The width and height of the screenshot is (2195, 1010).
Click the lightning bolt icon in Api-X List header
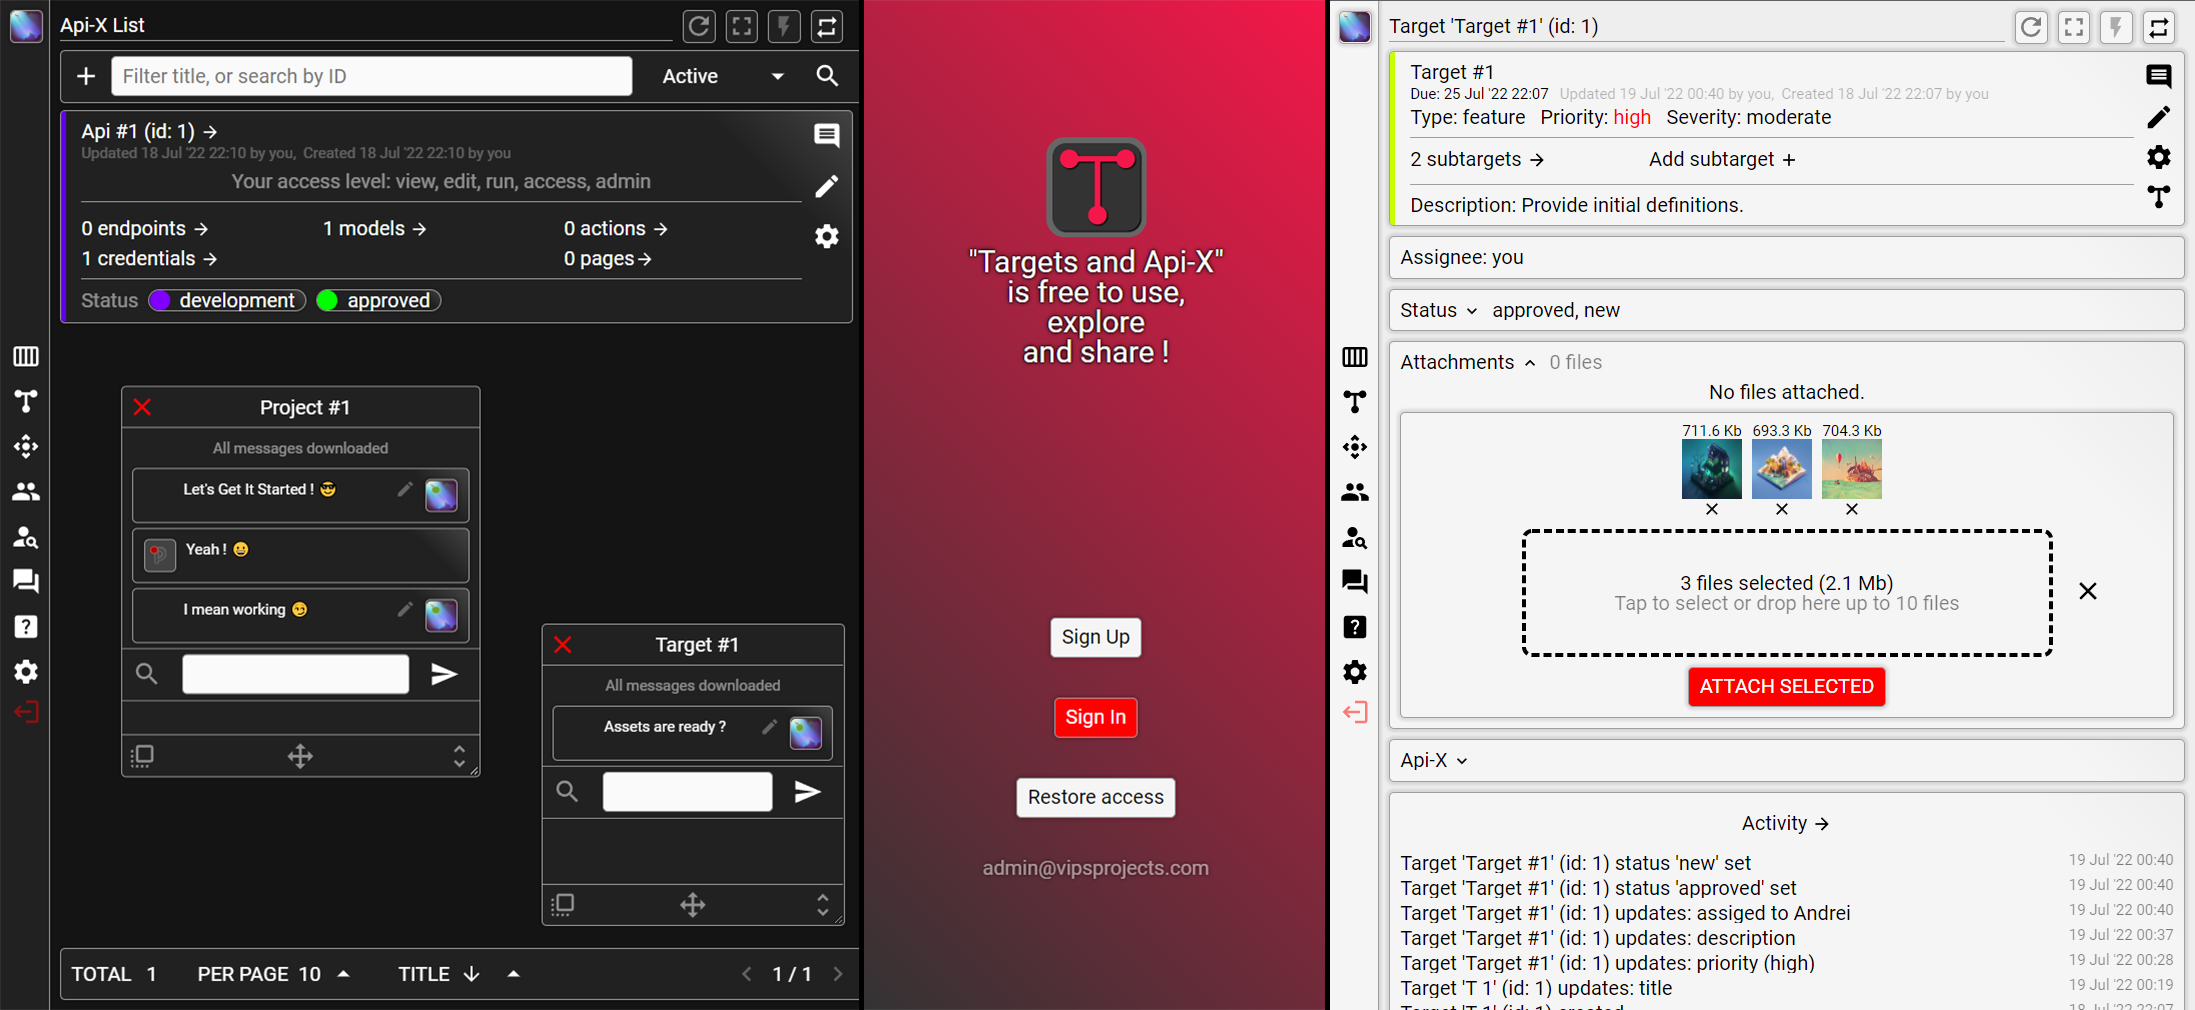784,26
